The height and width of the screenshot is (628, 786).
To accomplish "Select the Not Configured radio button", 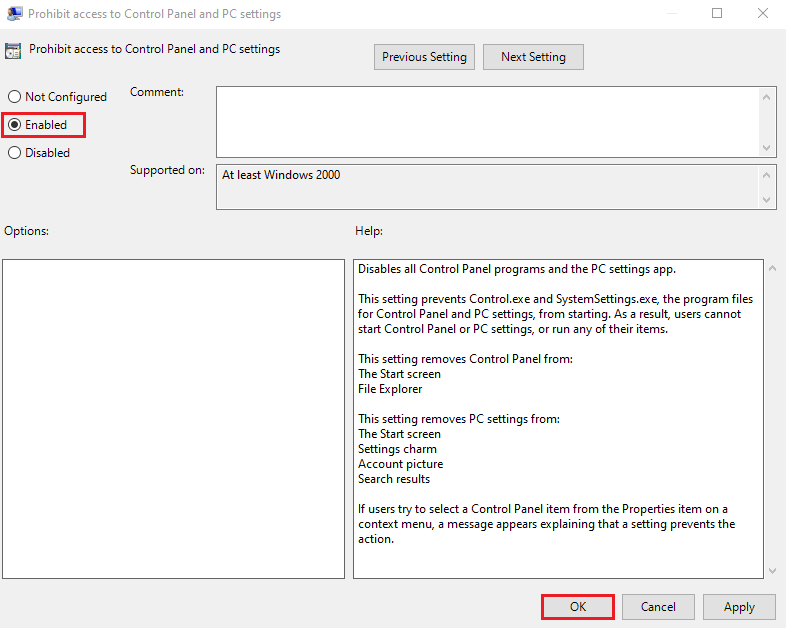I will (15, 97).
